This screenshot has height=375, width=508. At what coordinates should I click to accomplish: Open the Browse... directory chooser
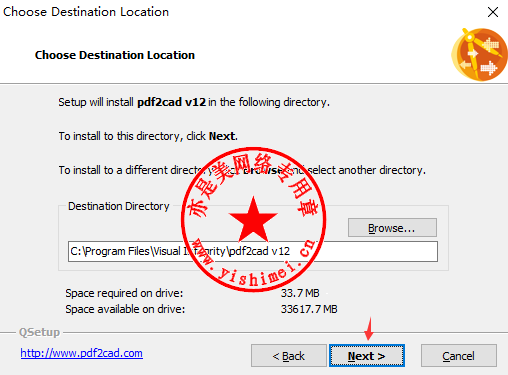(392, 228)
